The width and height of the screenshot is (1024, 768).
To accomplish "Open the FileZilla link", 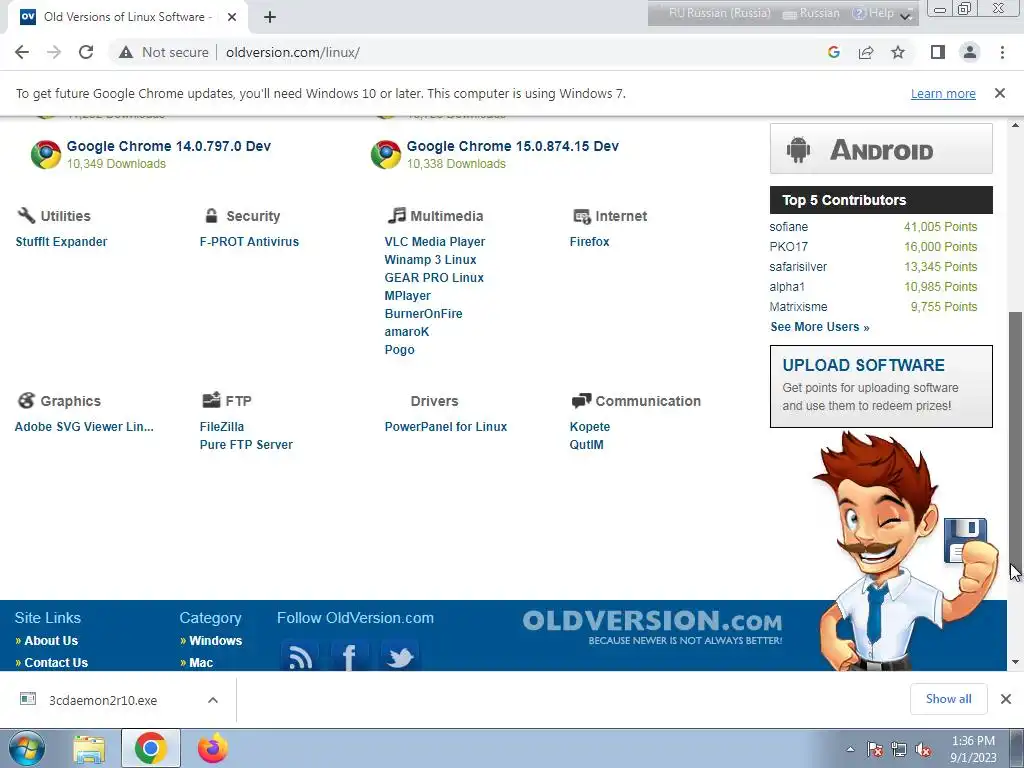I will coord(222,426).
